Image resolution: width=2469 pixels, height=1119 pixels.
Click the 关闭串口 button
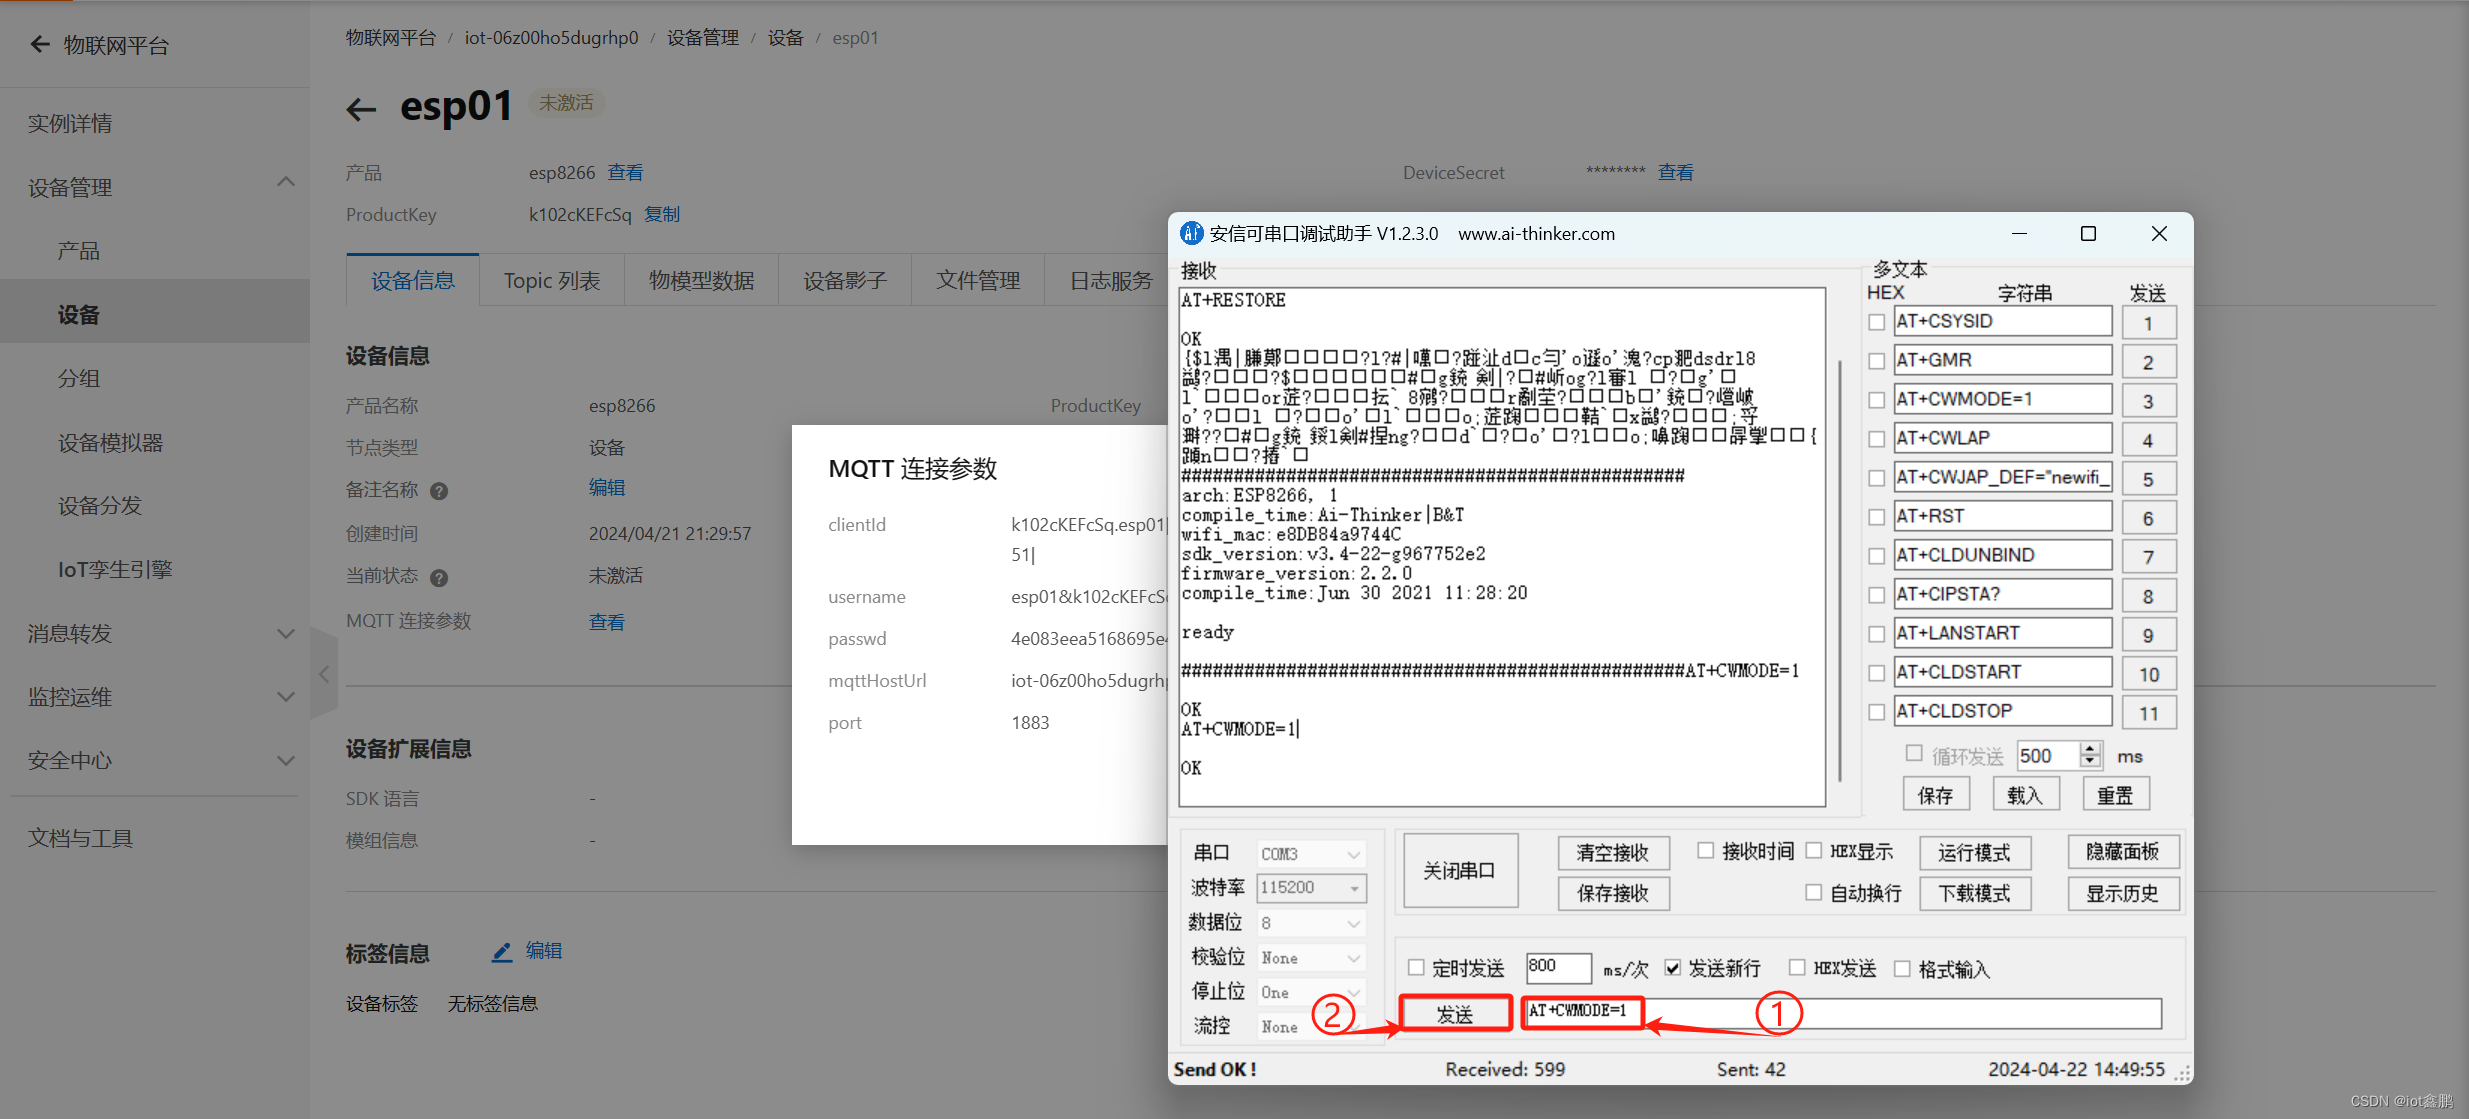[1459, 871]
